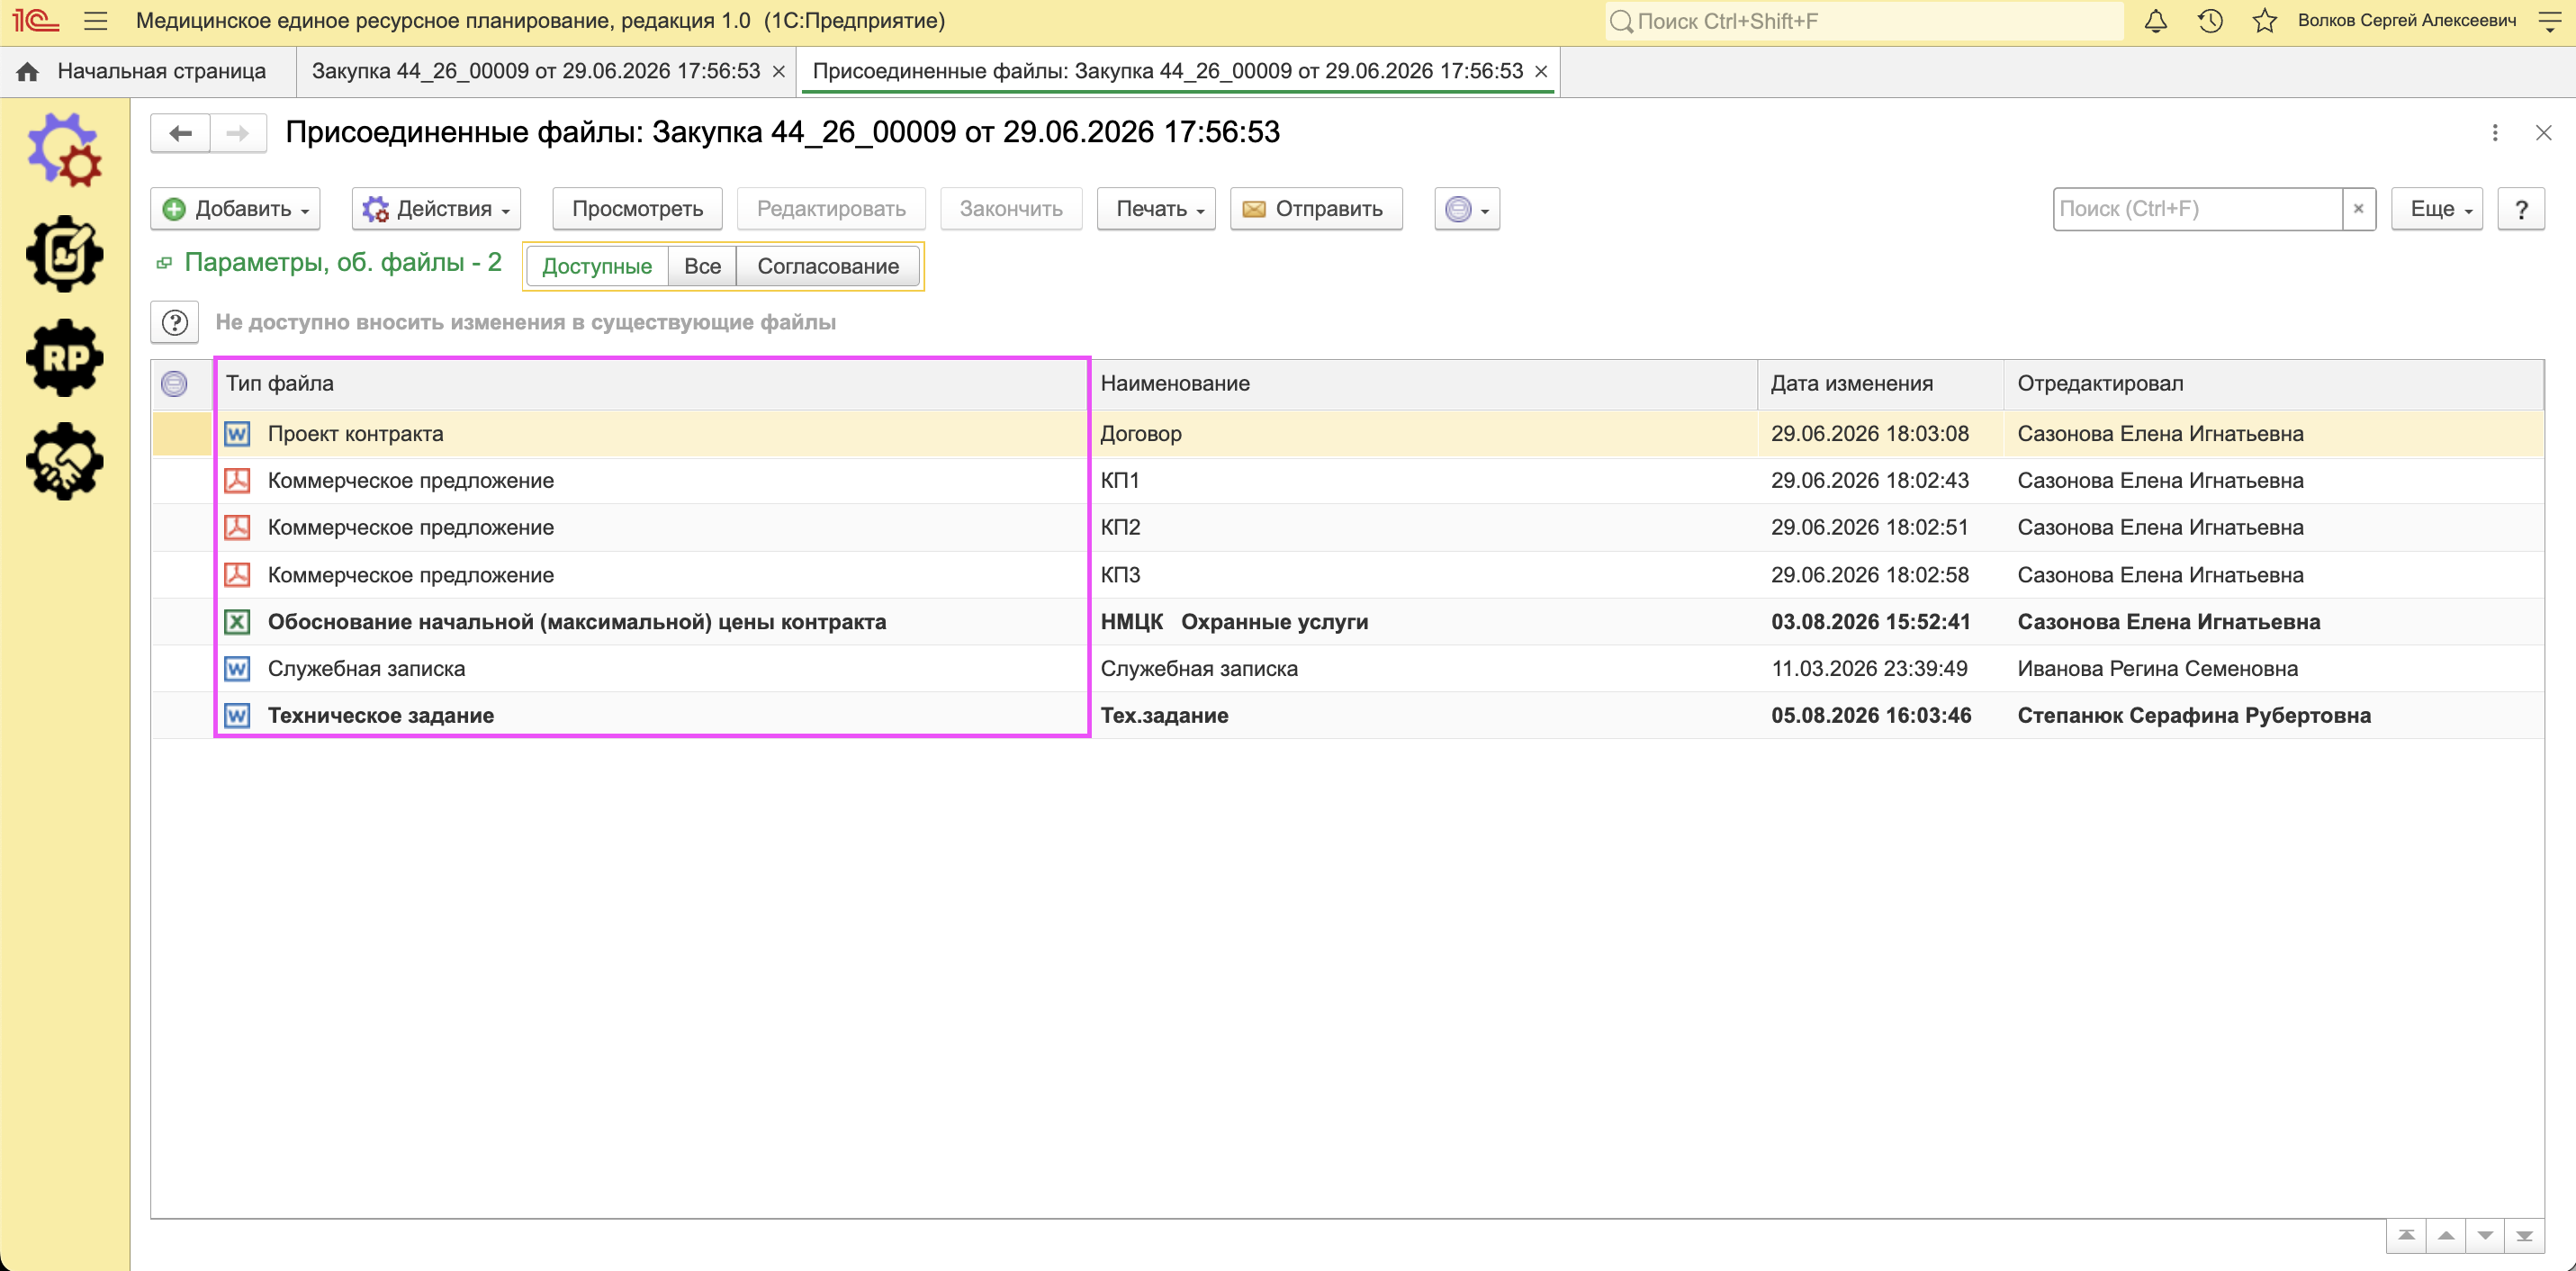Open the gear with checklist sidebar section
This screenshot has width=2576, height=1271.
(64, 254)
